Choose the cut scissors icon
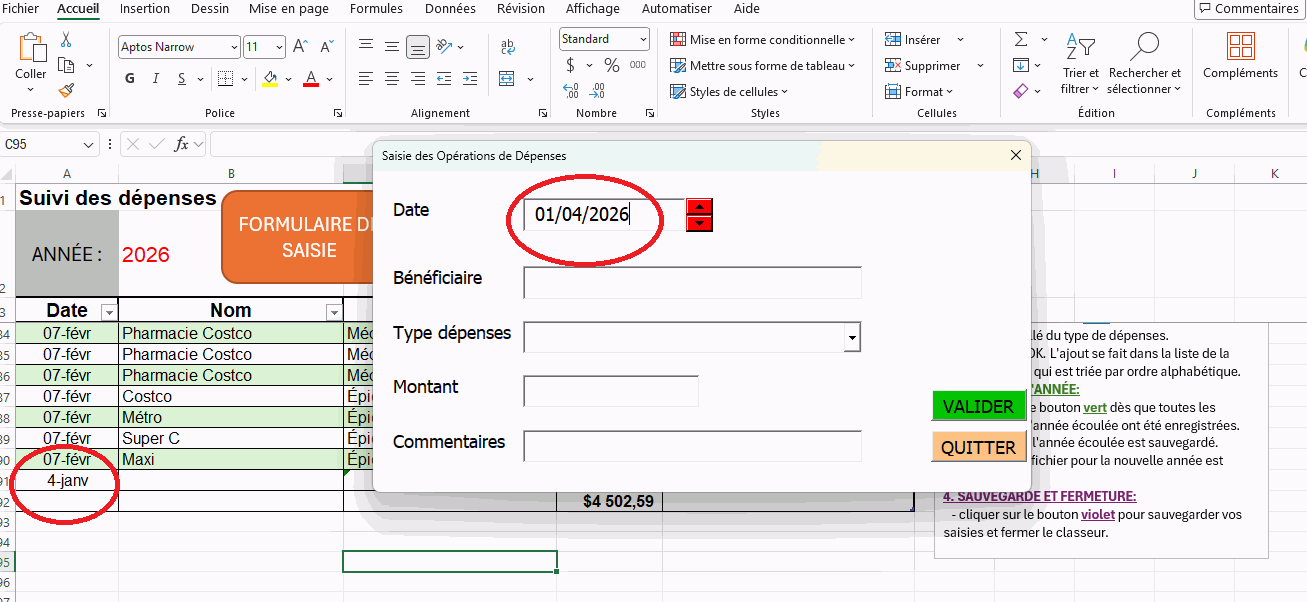The image size is (1307, 602). 66,40
